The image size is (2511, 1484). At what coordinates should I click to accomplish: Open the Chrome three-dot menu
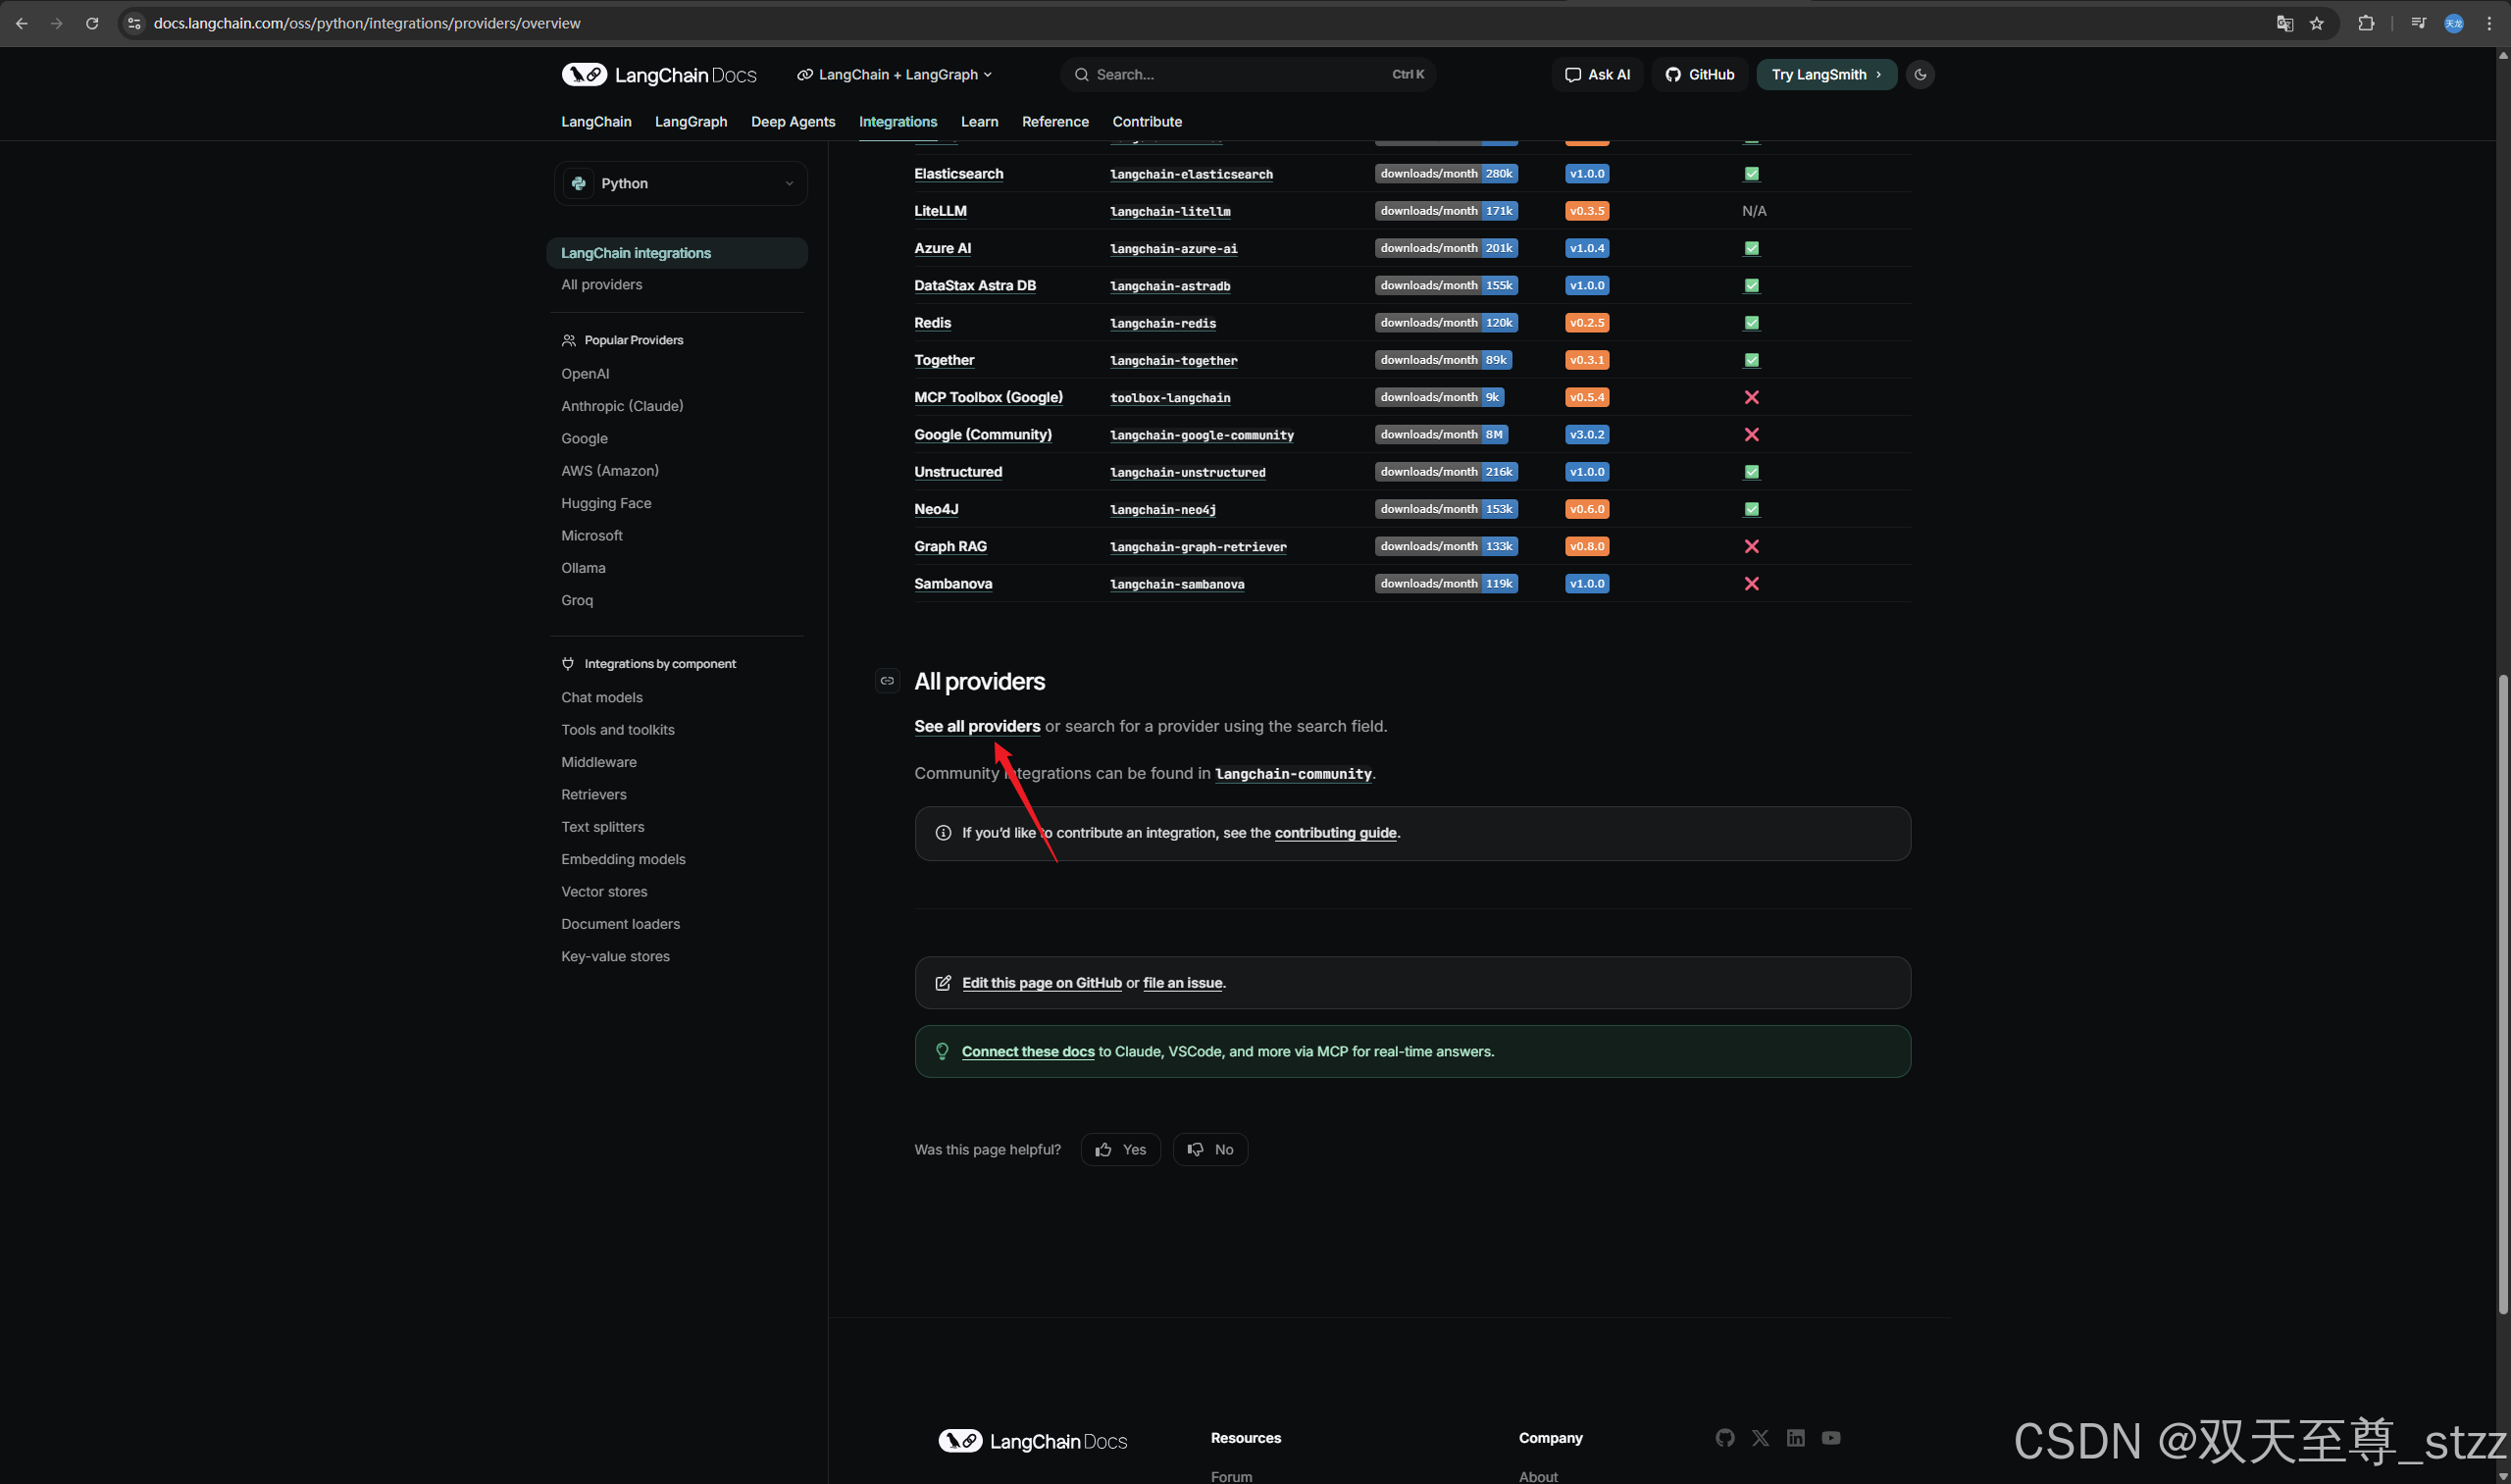[x=2490, y=23]
